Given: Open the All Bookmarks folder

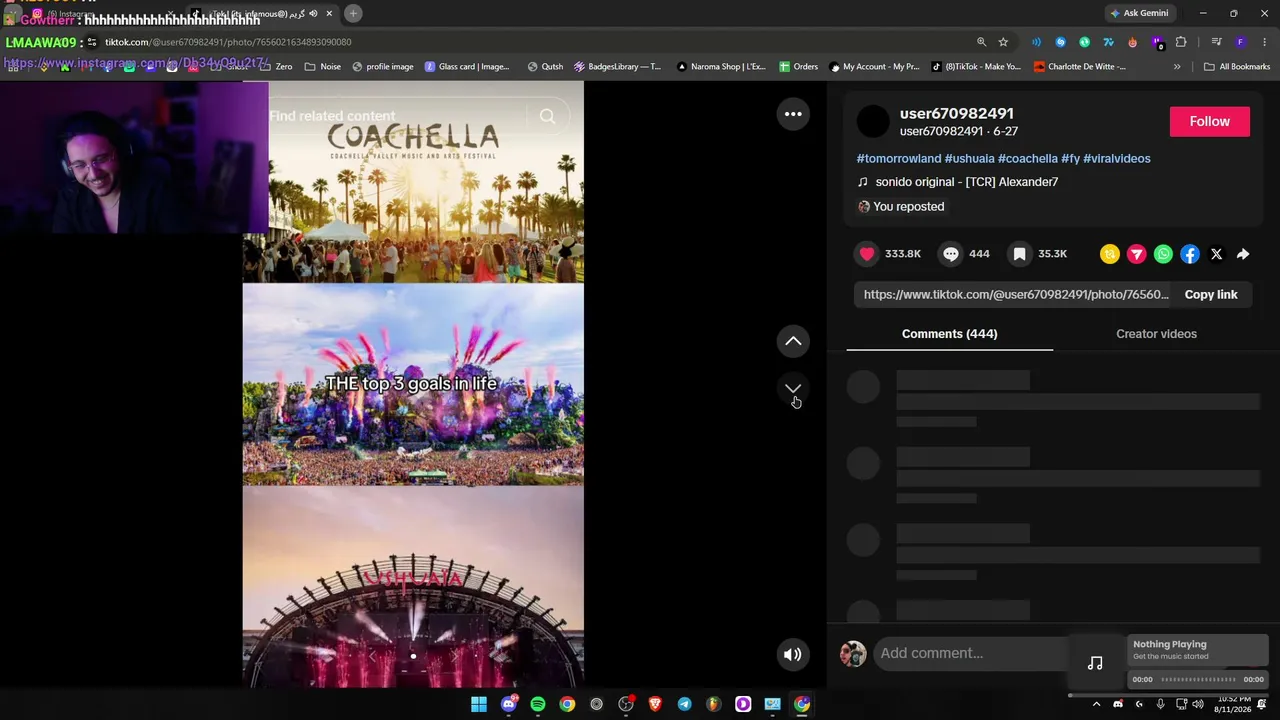Looking at the screenshot, I should 1237,67.
